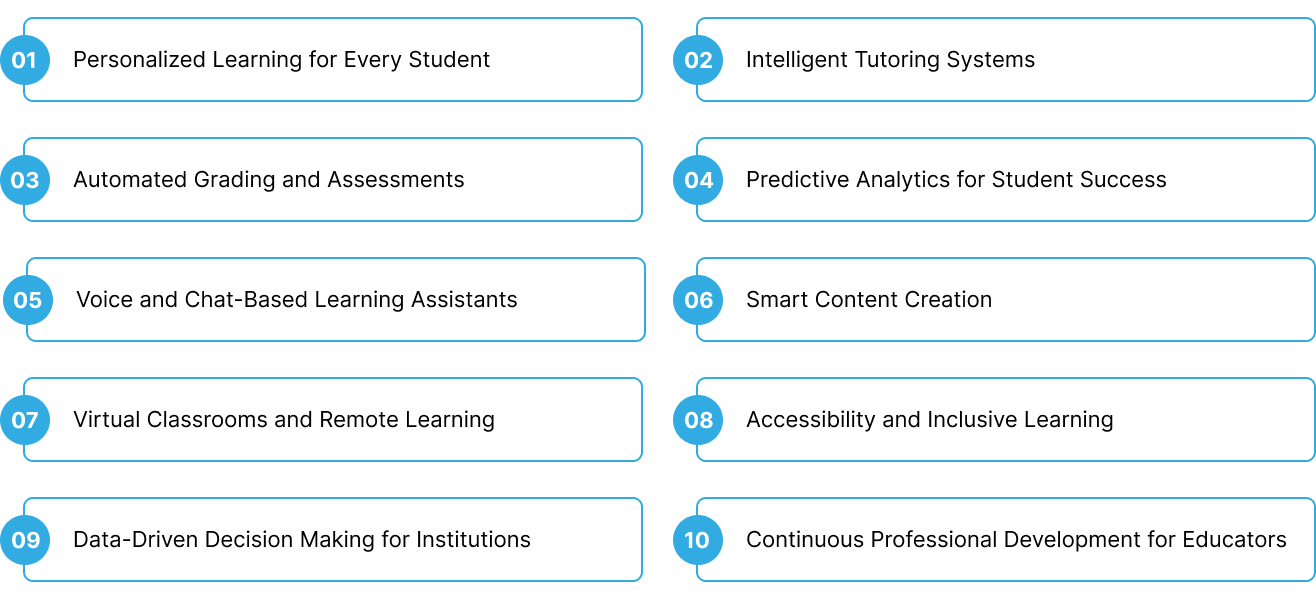Select Voice and Chat-Based Learning Assistants

click(297, 300)
